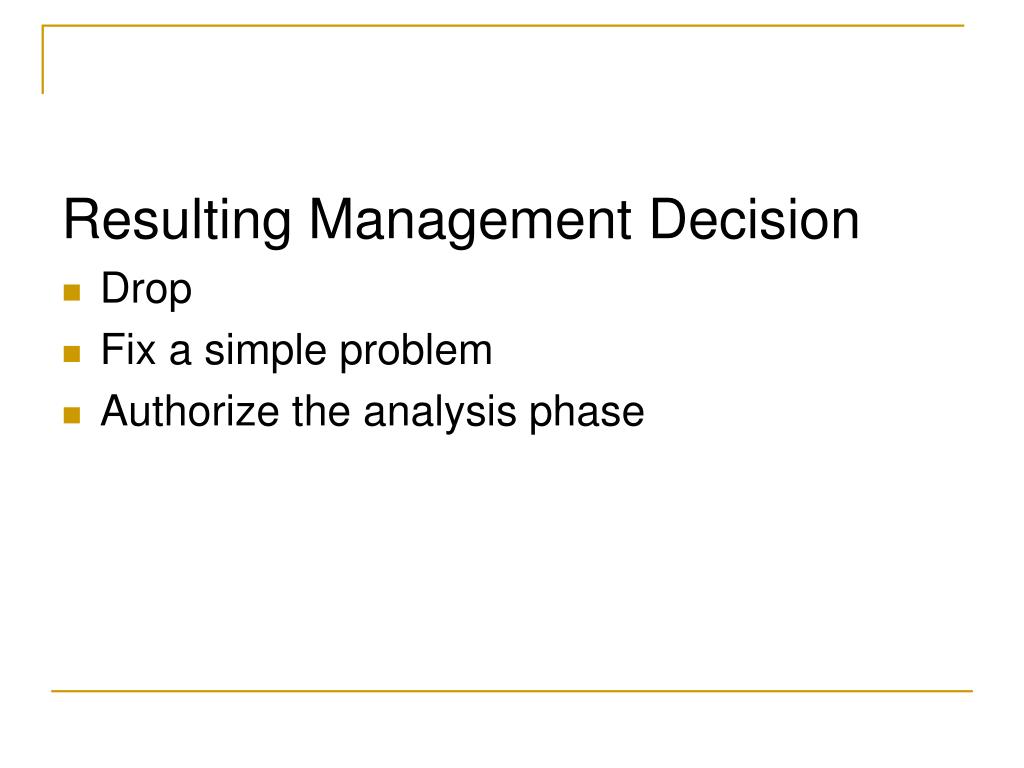The width and height of the screenshot is (1024, 768).
Task: Click the gold bullet beside Authorize the analysis phase
Action: click(72, 415)
